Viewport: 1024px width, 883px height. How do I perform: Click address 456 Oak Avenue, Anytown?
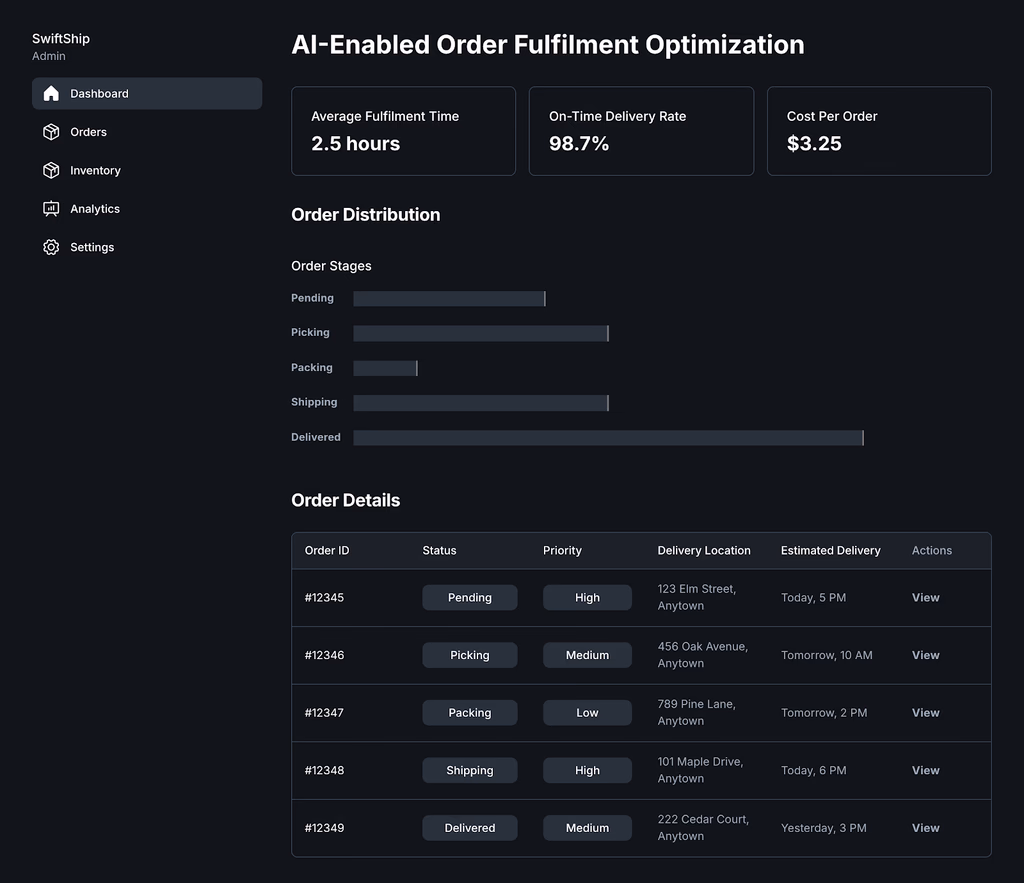[x=703, y=654]
